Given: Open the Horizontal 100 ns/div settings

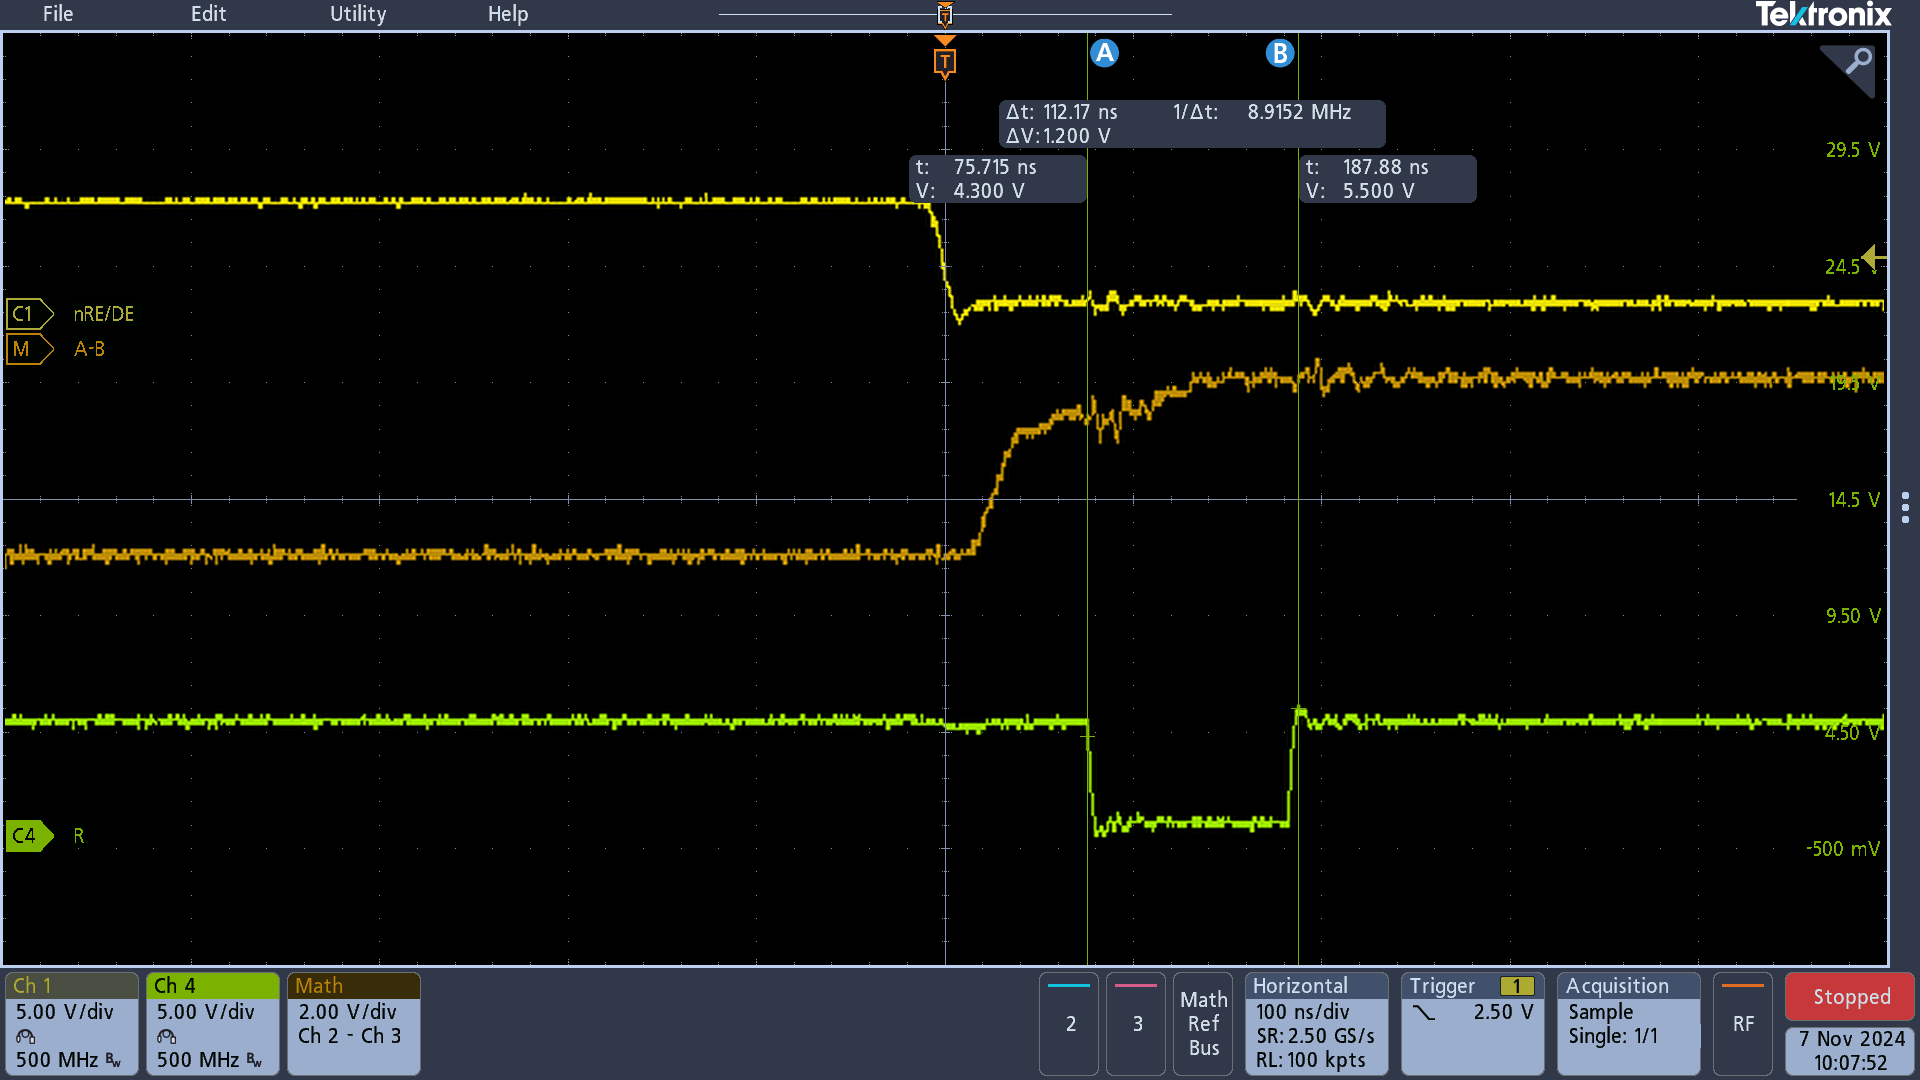Looking at the screenshot, I should click(x=1316, y=1024).
